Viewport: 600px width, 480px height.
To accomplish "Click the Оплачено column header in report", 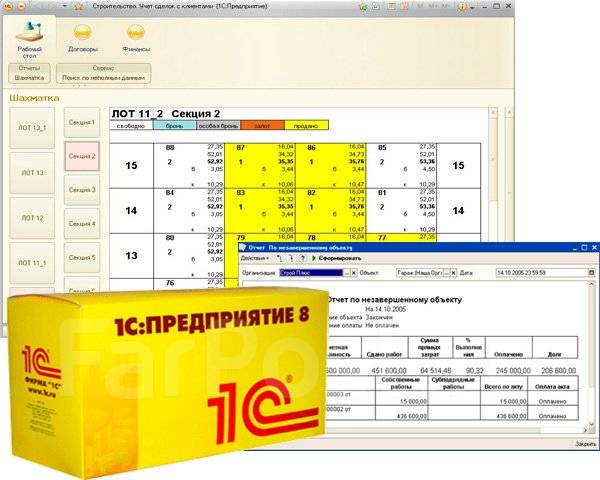I will (x=509, y=348).
